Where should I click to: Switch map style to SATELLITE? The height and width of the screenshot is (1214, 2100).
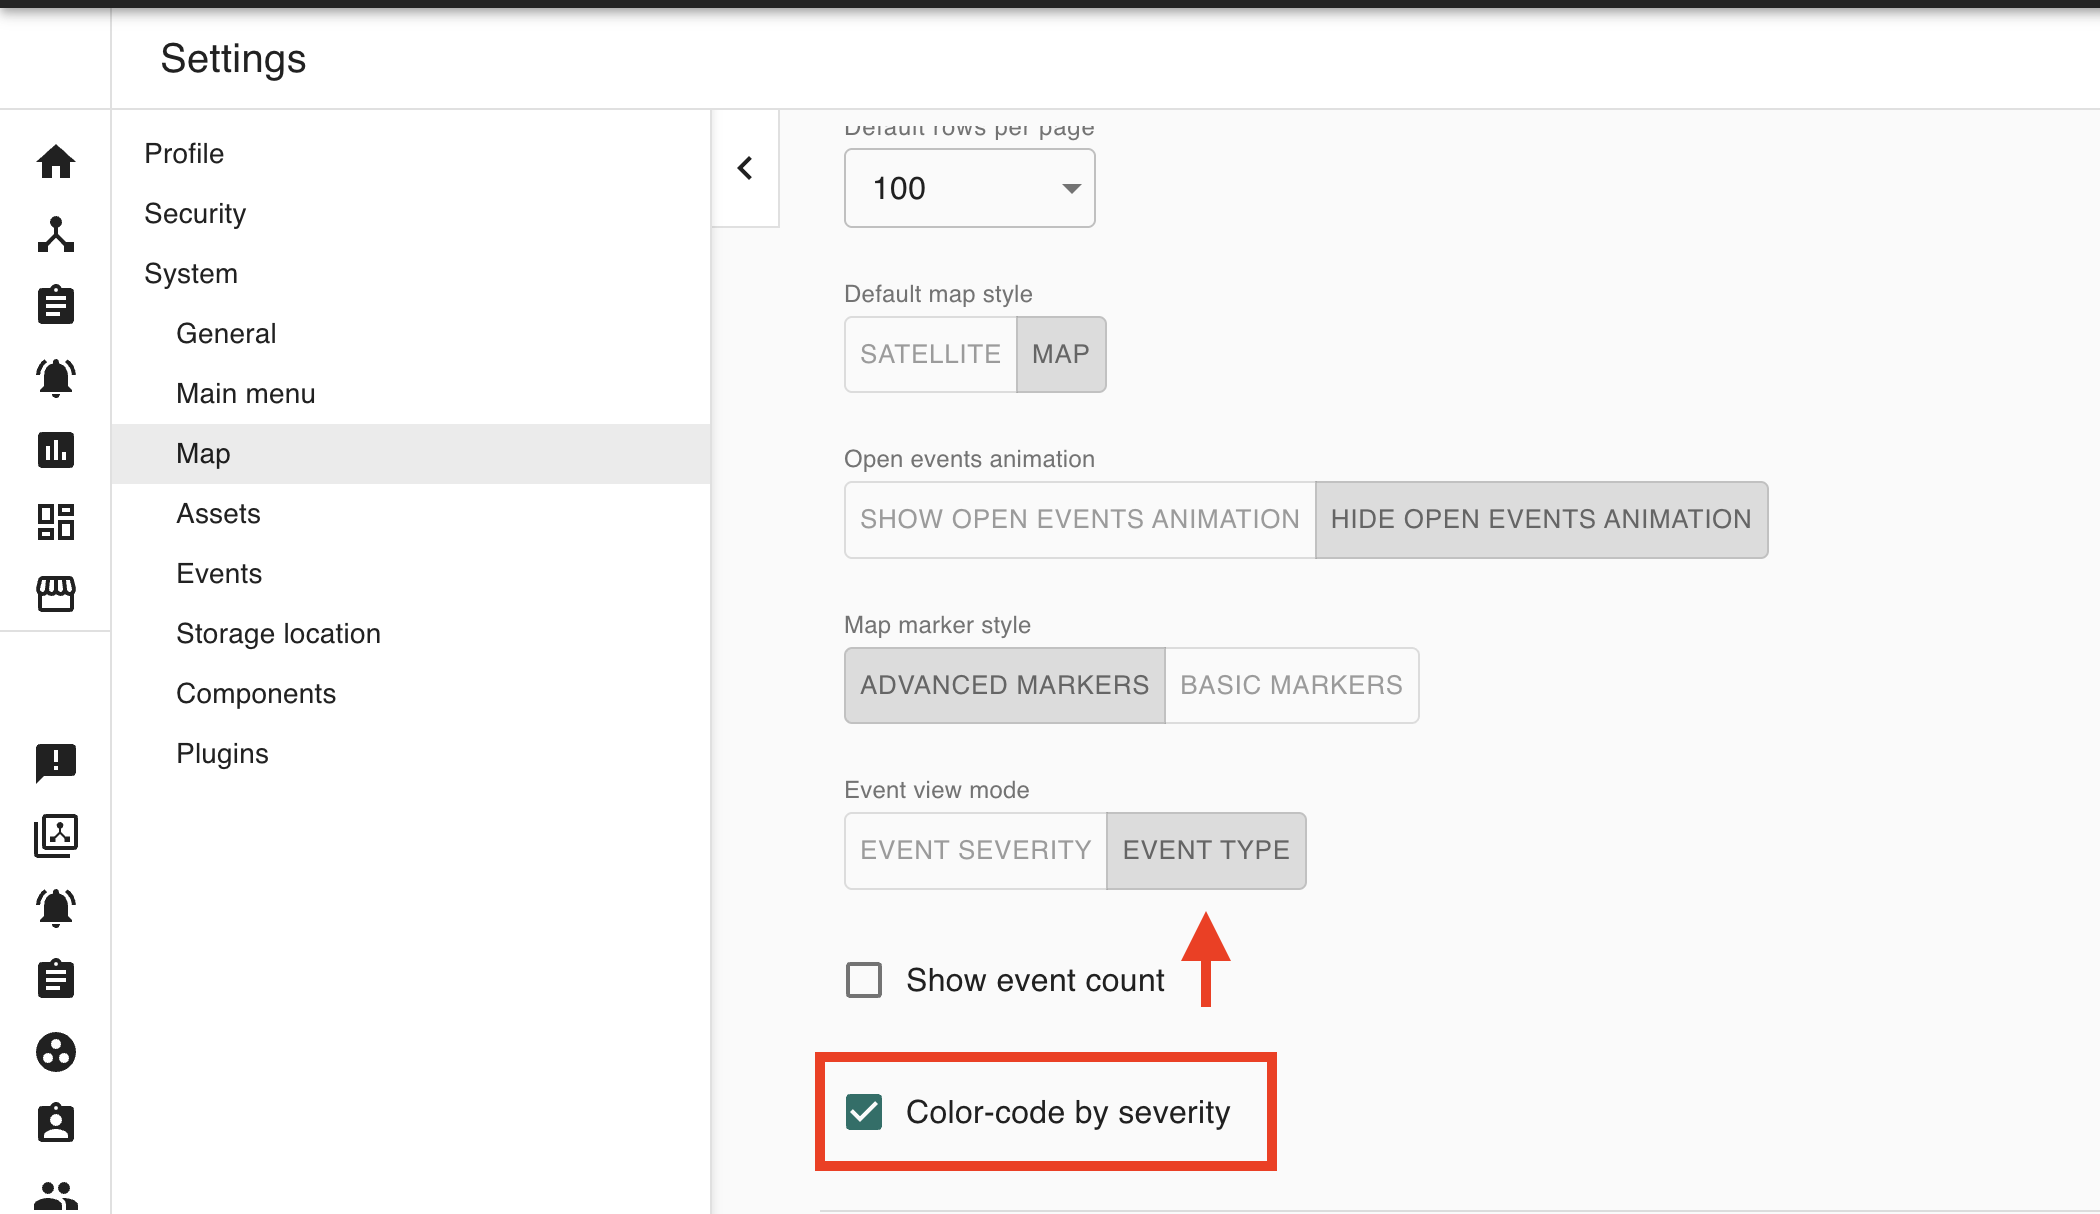930,354
